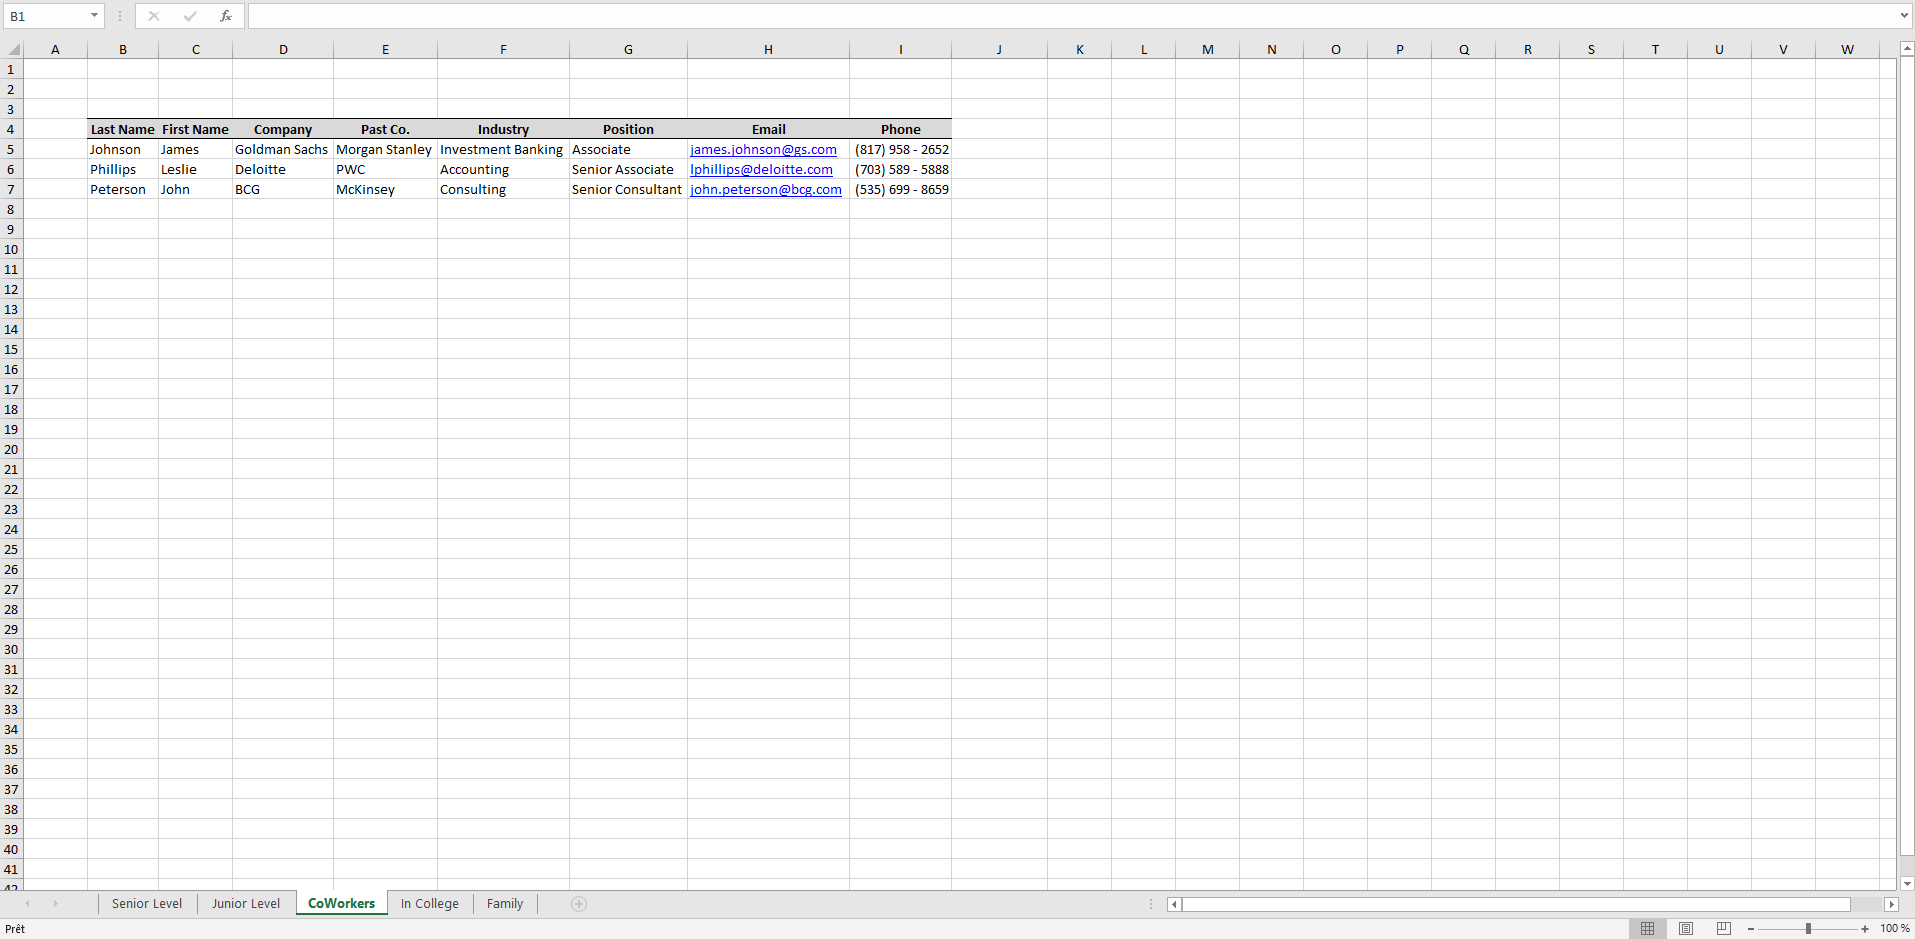
Task: Select the (703) 589 - 5888 cell
Action: 900,169
